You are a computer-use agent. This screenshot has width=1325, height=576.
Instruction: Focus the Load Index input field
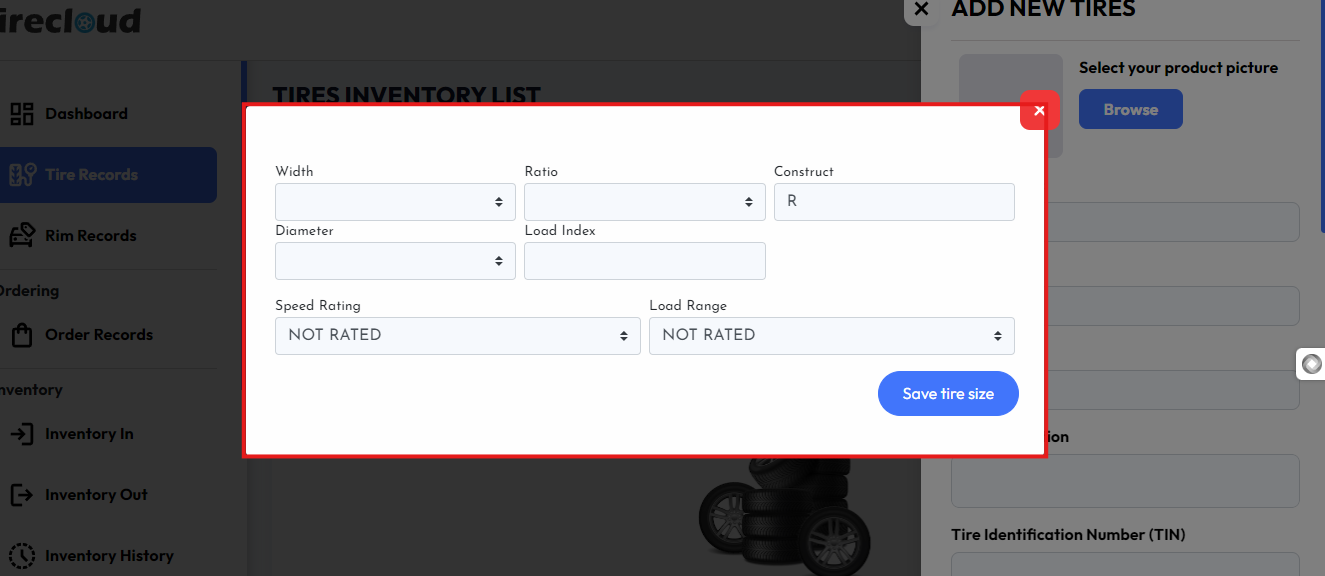coord(644,261)
